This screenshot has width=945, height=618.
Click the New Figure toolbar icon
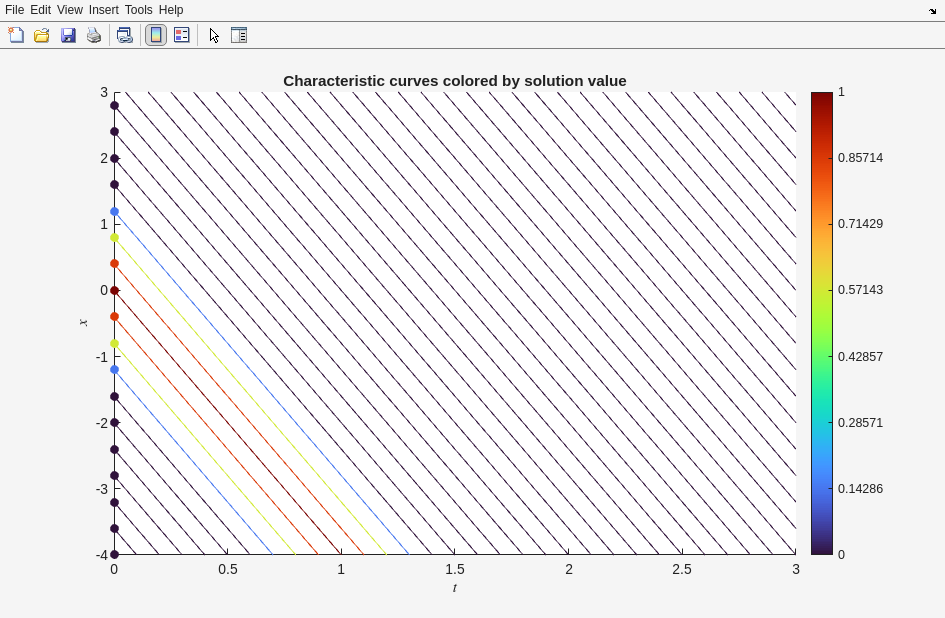(16, 35)
